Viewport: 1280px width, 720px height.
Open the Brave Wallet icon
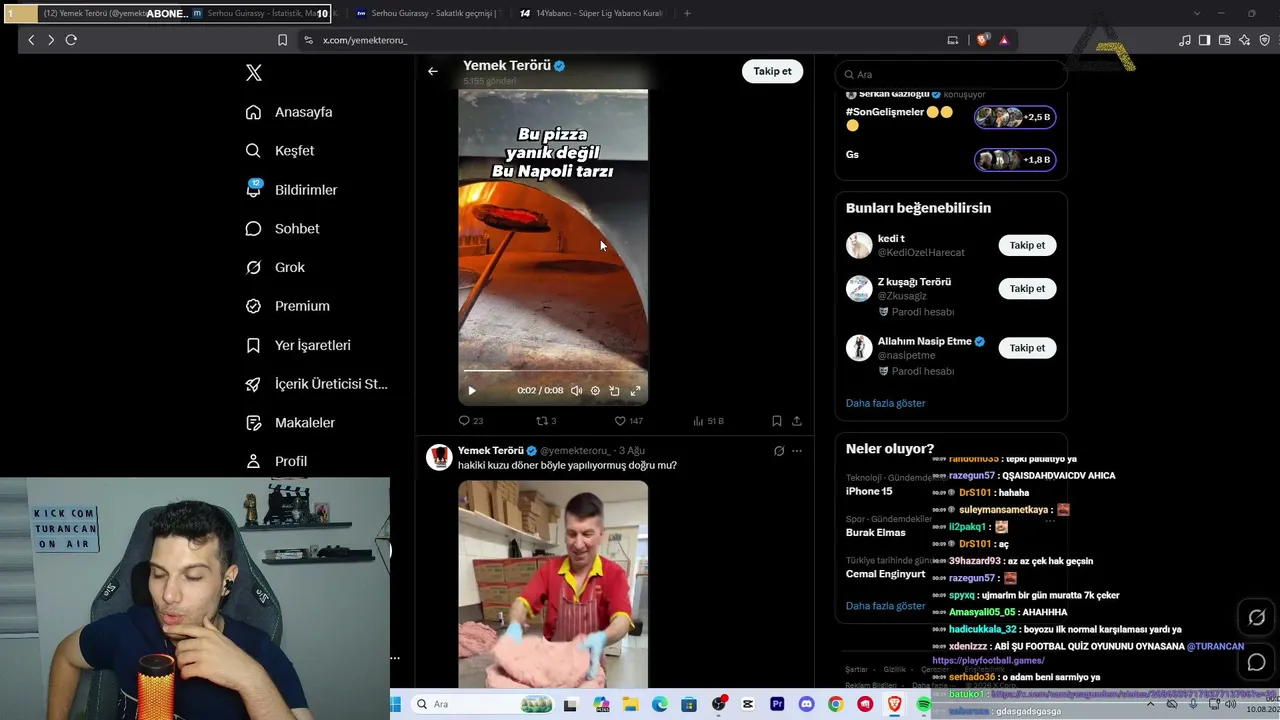(x=1225, y=40)
